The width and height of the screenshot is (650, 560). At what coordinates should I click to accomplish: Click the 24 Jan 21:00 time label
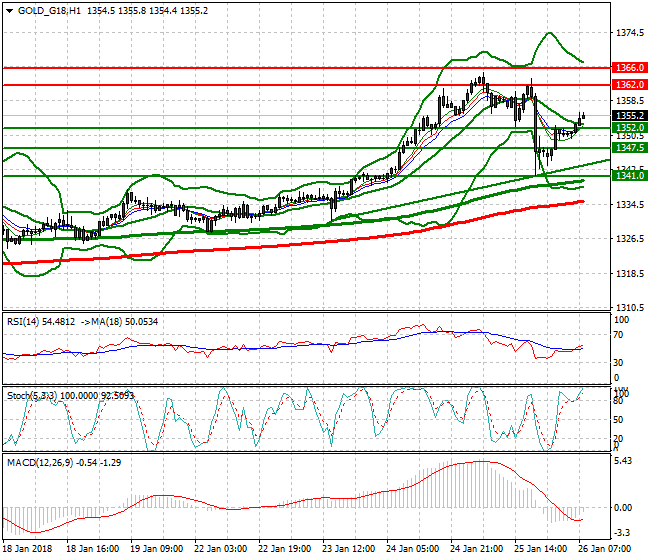pos(478,549)
